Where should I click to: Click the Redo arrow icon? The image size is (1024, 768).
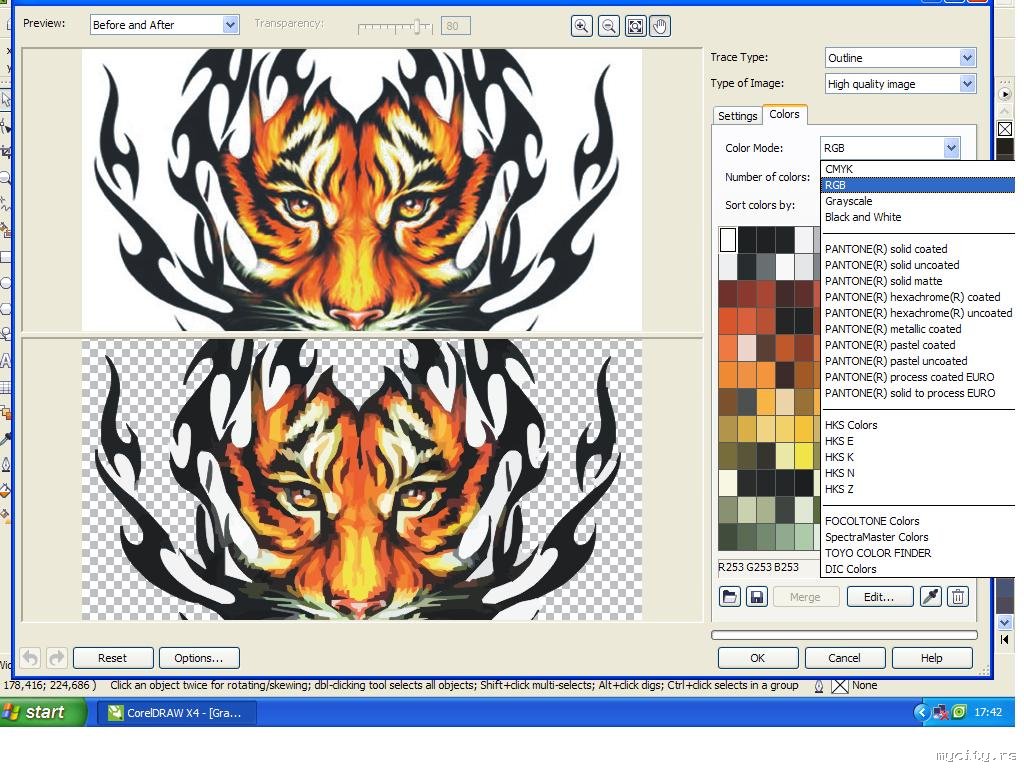(57, 657)
